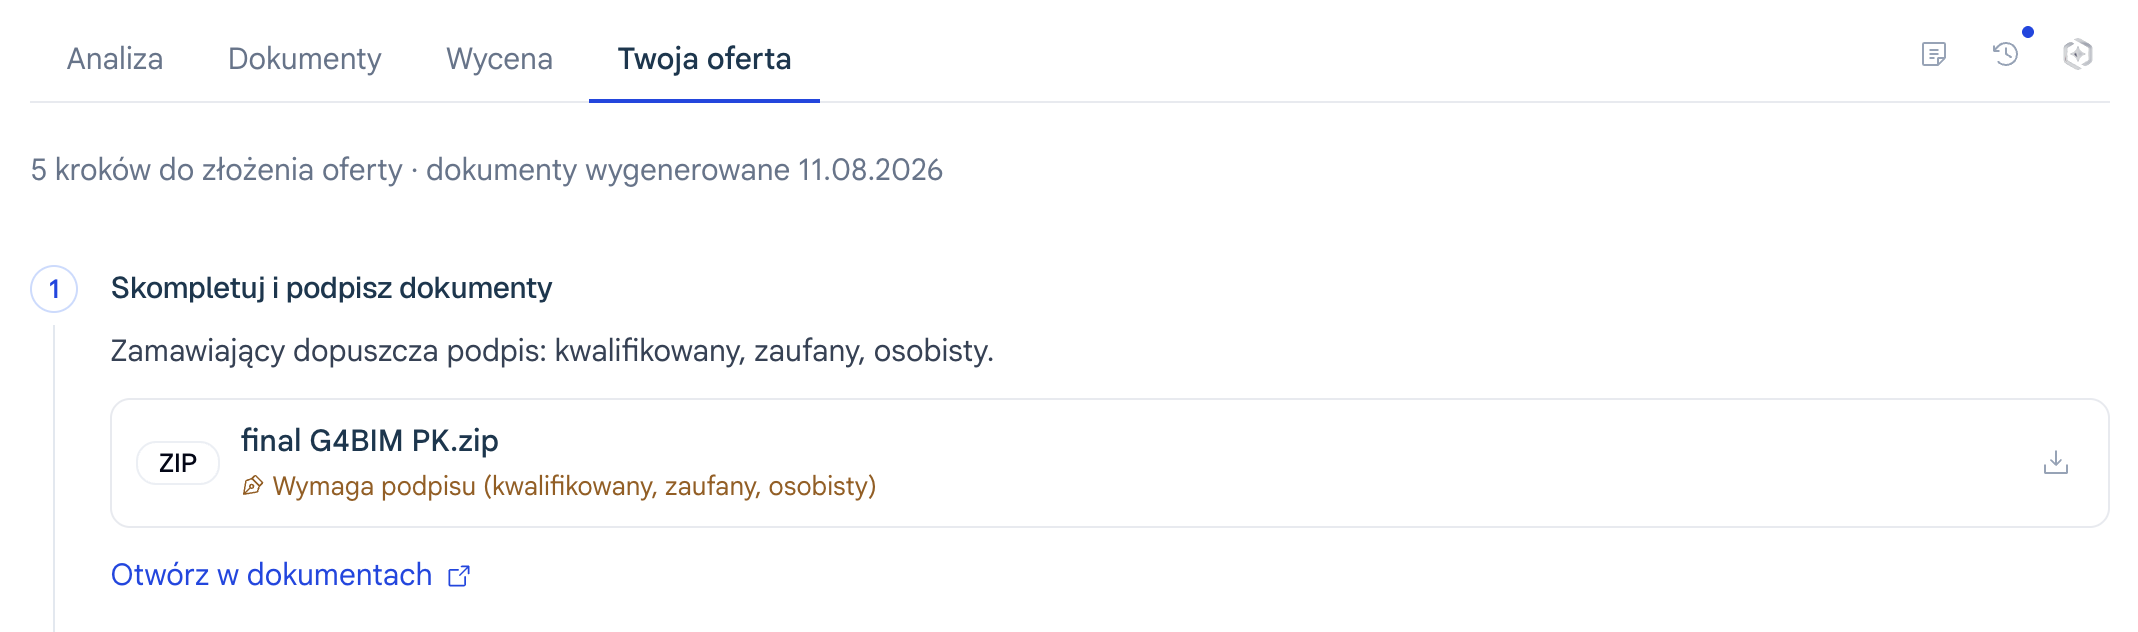The height and width of the screenshot is (632, 2138).
Task: Open the history clock icon
Action: (2005, 54)
